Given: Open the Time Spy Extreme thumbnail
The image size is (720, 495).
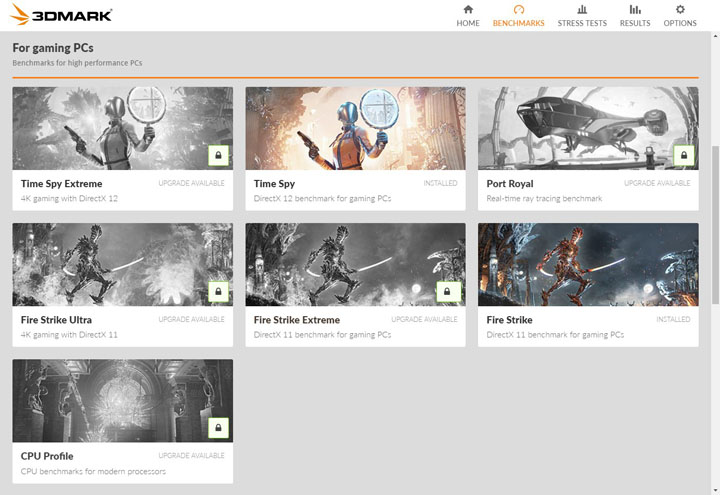Looking at the screenshot, I should pos(123,128).
